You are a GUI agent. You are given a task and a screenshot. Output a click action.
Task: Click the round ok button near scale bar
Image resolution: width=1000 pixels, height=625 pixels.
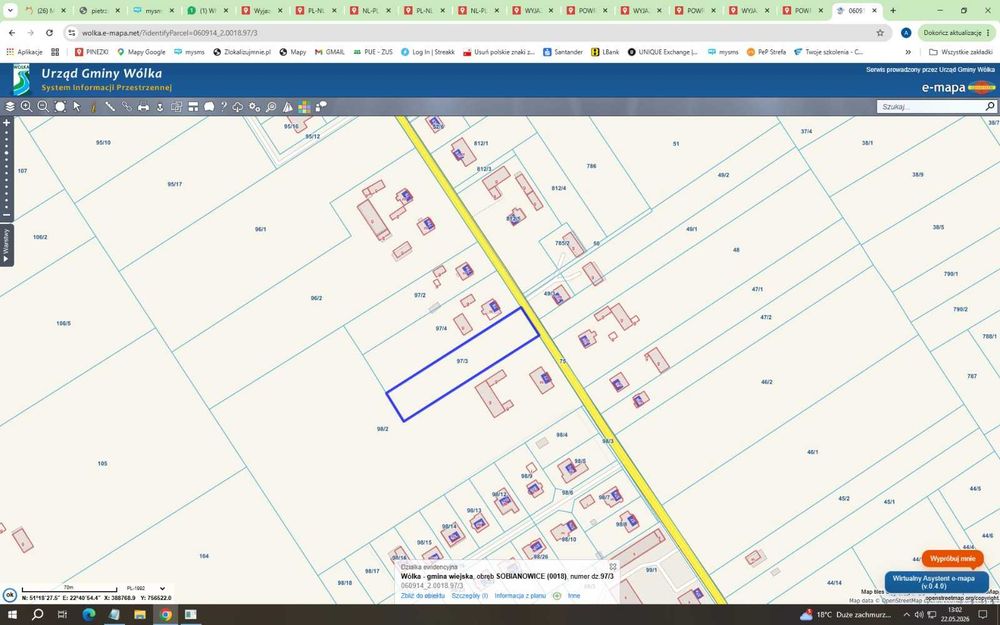(x=9, y=595)
